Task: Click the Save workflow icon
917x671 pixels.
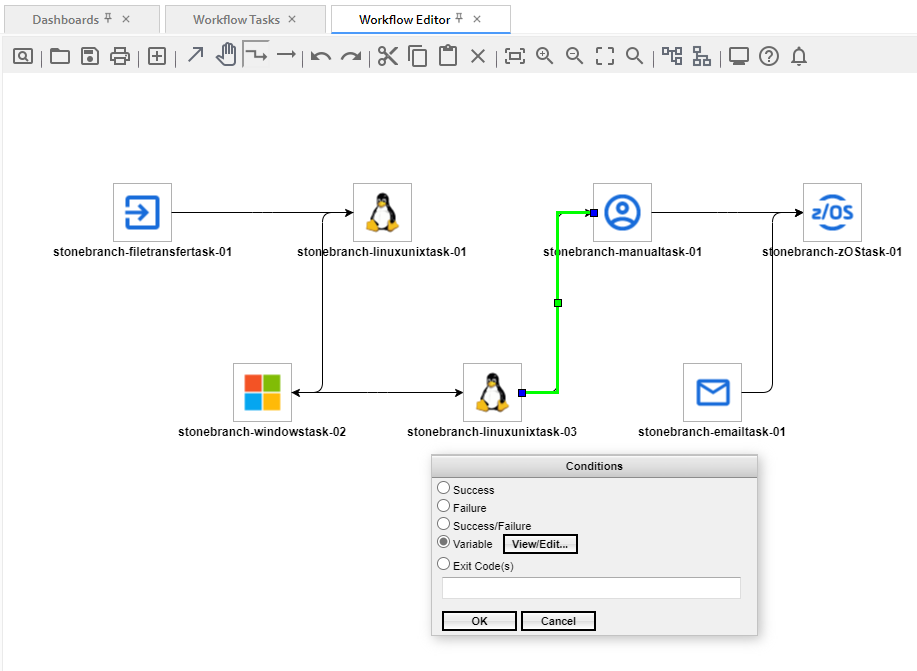Action: pyautogui.click(x=90, y=56)
